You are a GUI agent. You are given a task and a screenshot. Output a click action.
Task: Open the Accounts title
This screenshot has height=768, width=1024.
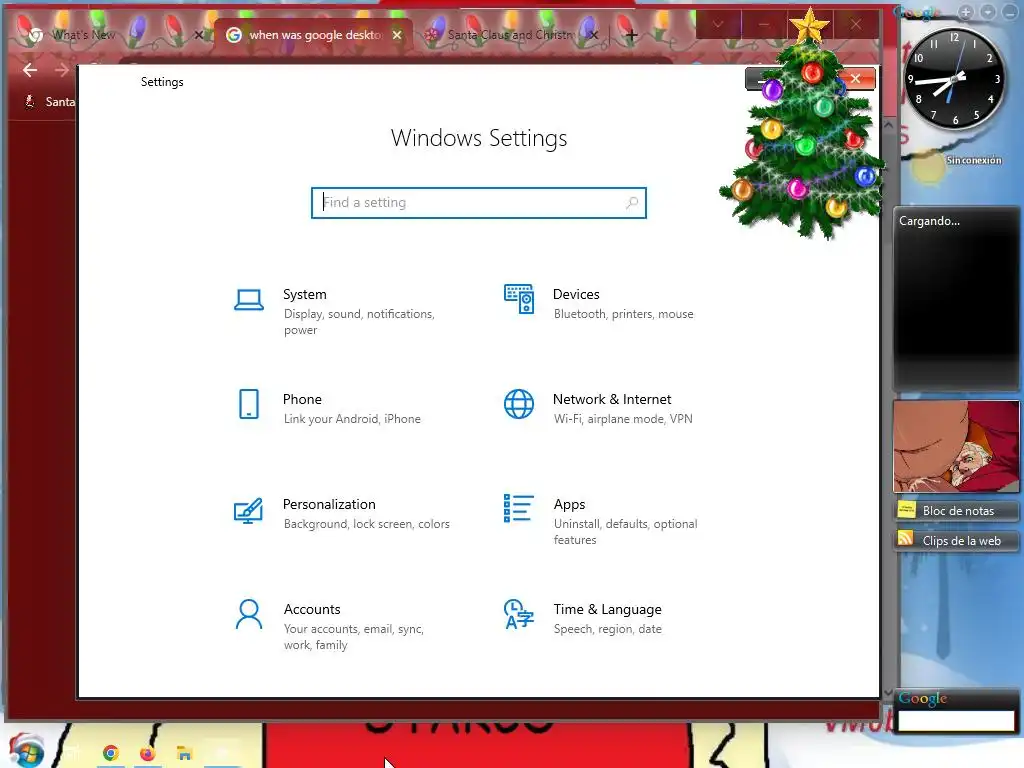point(312,609)
